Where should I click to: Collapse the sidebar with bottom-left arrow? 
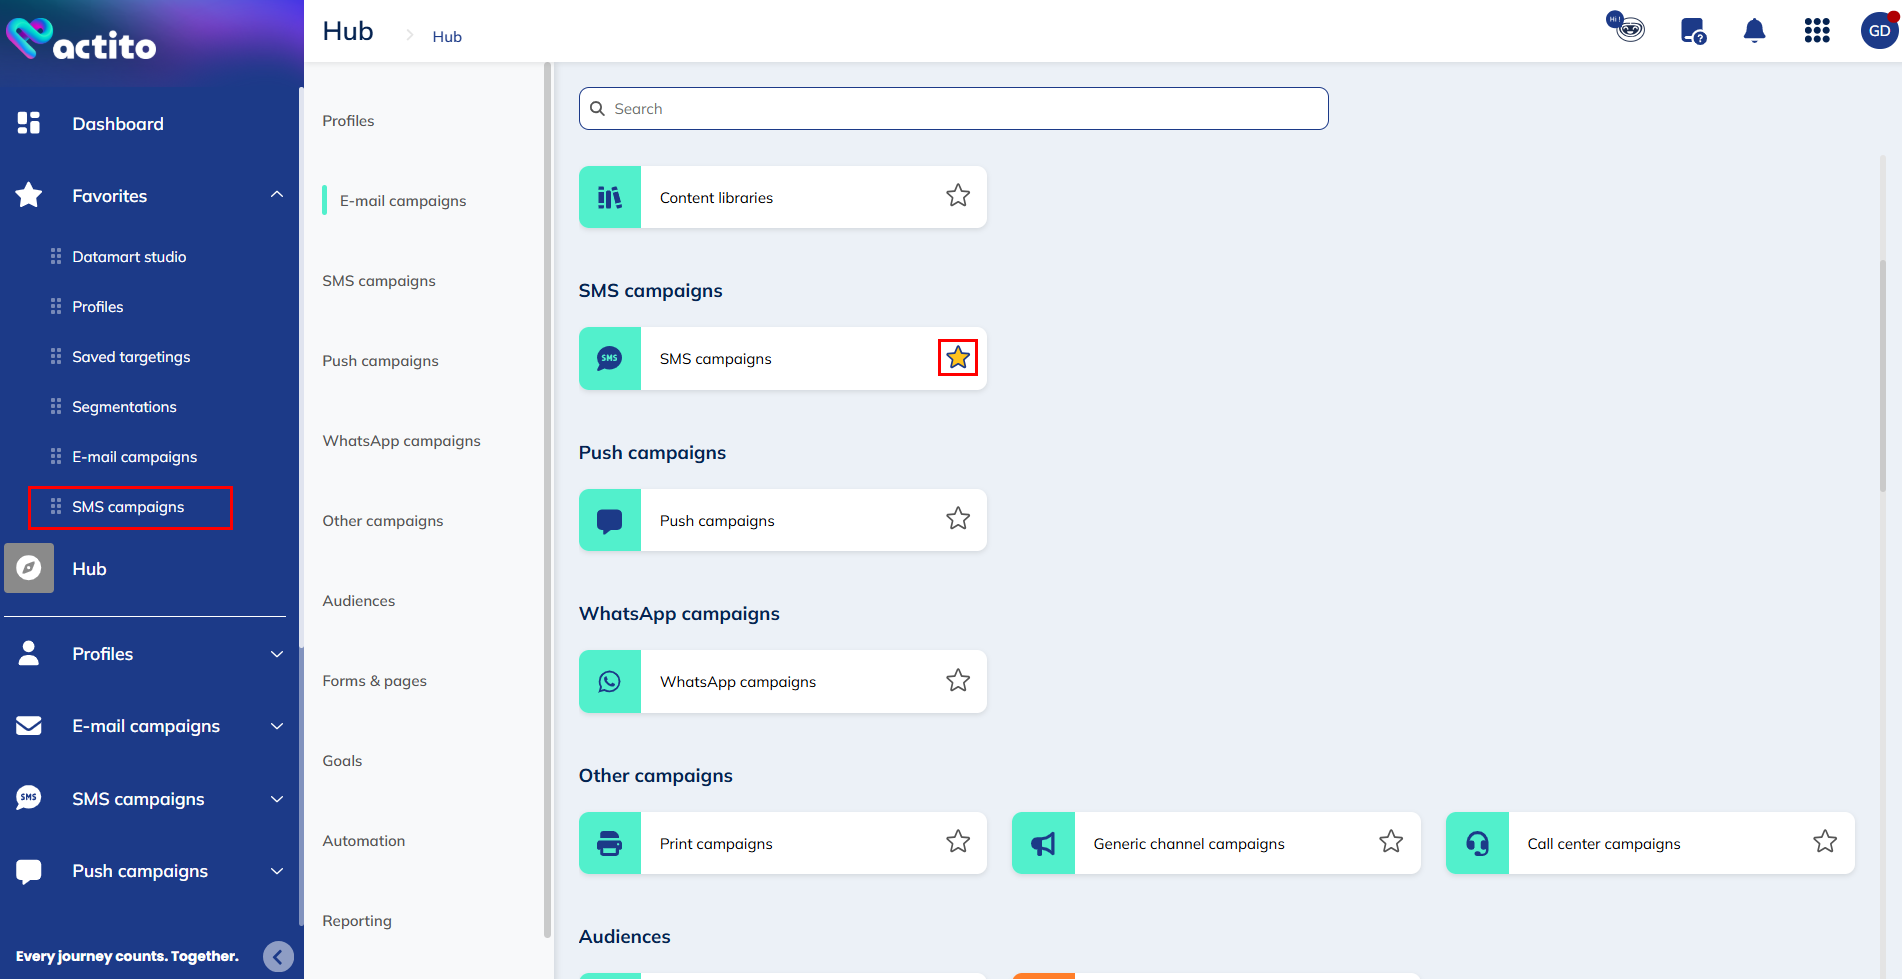point(278,956)
